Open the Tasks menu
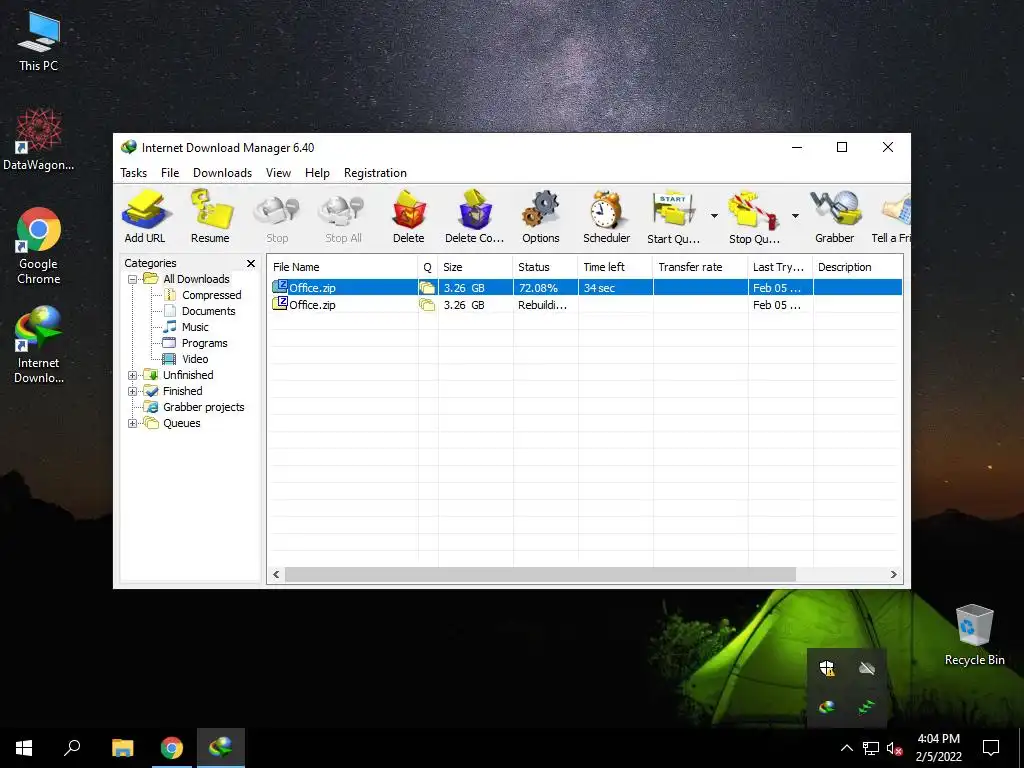The width and height of the screenshot is (1024, 768). click(x=133, y=173)
